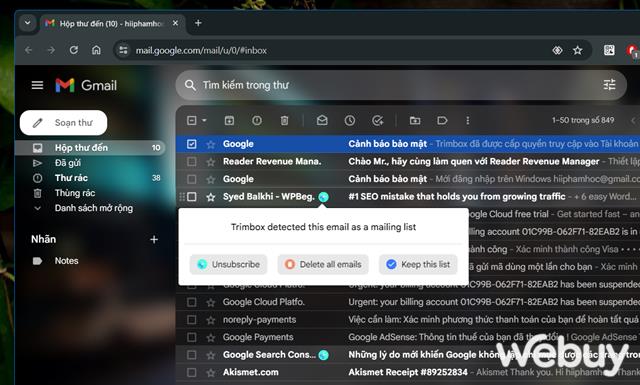
Task: Open a new browser tab with plus
Action: tap(198, 23)
